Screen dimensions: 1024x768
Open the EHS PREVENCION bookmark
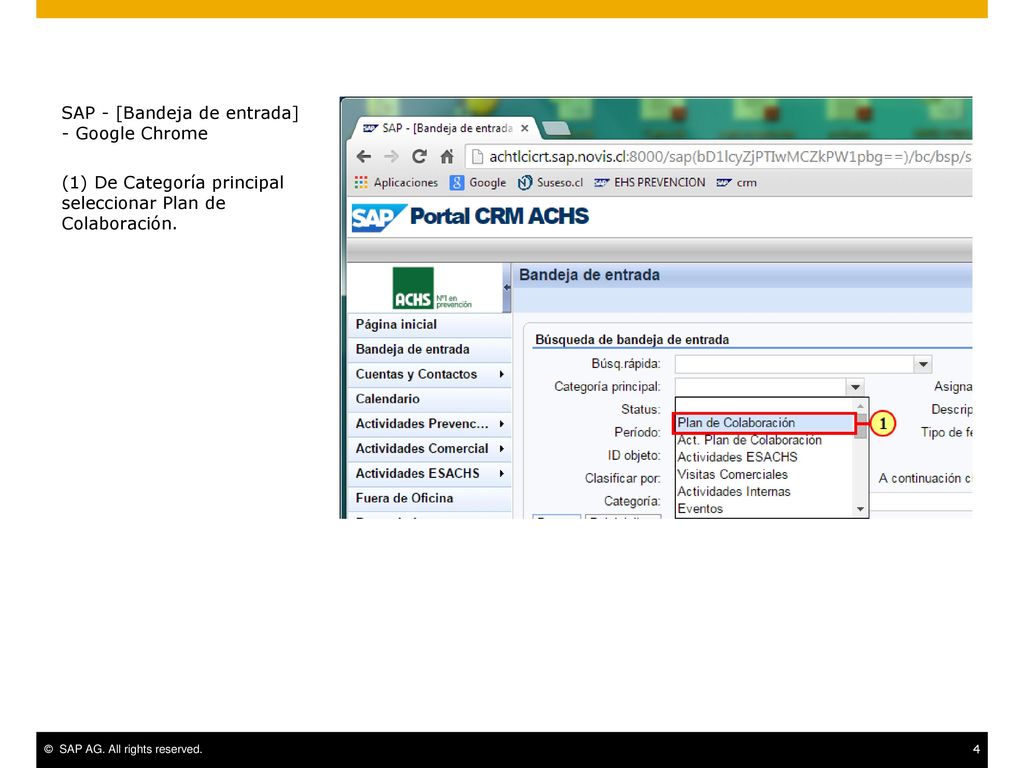tap(650, 183)
